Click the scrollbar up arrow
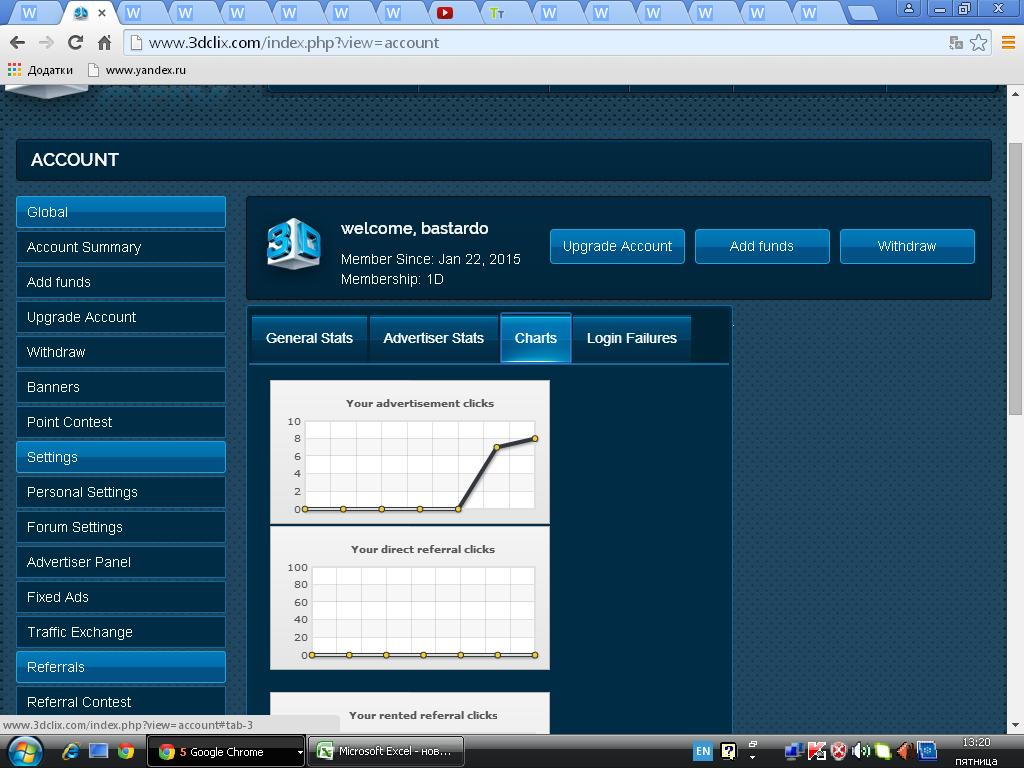1024x768 pixels. click(1015, 93)
